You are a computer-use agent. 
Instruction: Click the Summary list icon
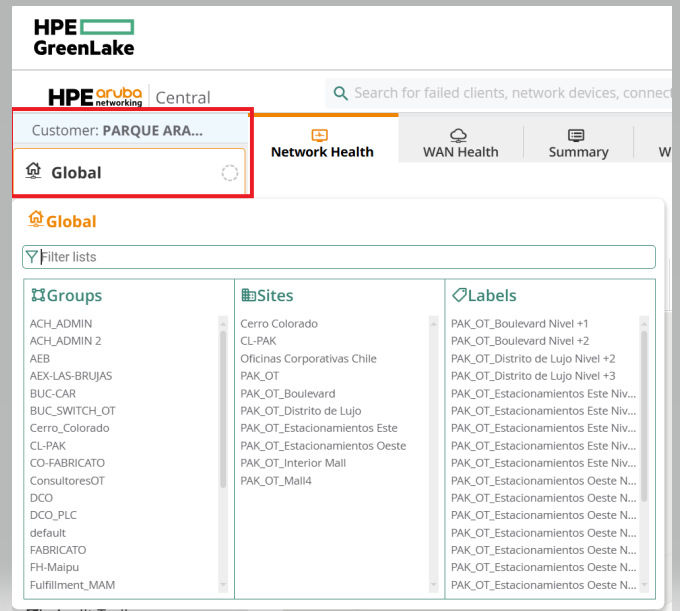(576, 135)
